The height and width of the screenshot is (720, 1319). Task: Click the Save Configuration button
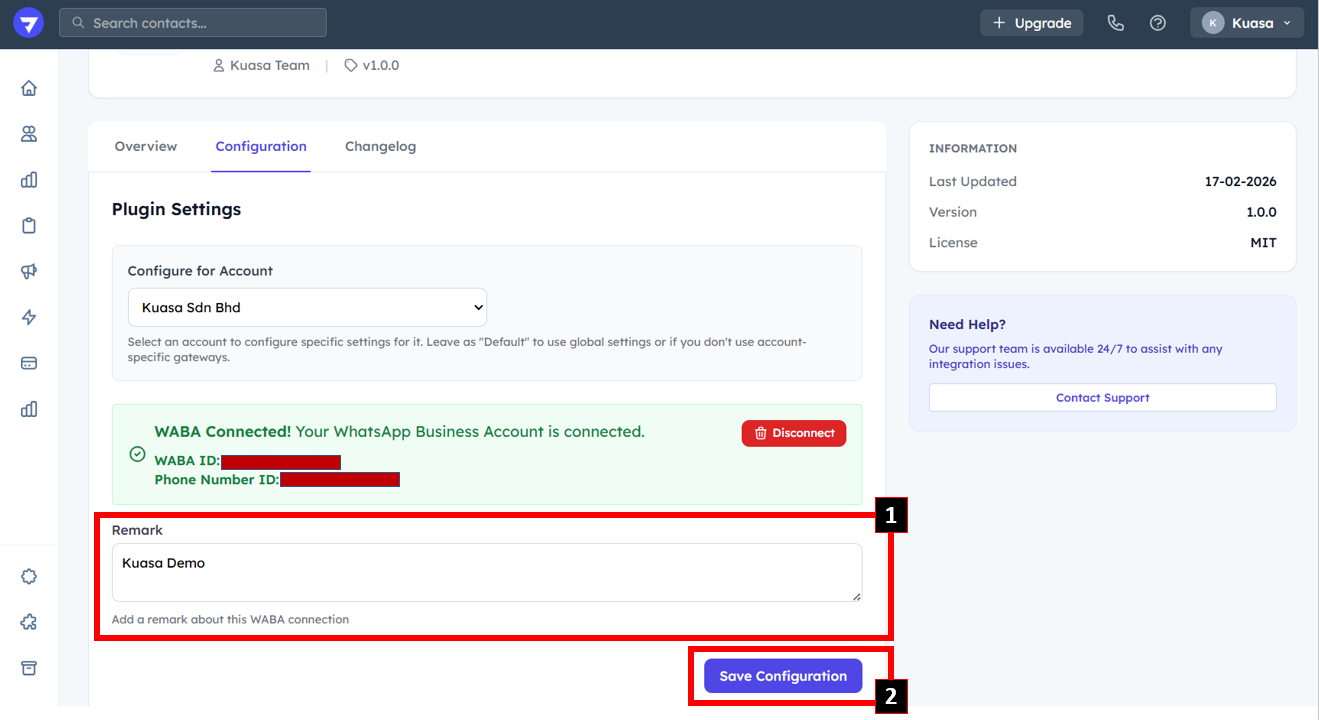[783, 676]
